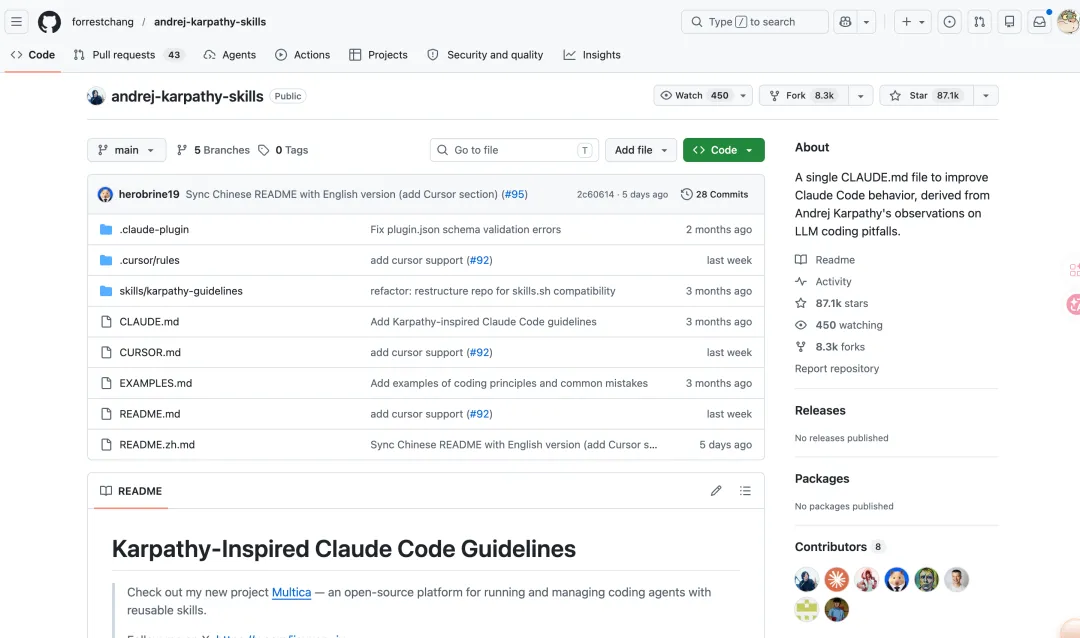
Task: Open the notifications inbox icon
Action: (x=1039, y=22)
